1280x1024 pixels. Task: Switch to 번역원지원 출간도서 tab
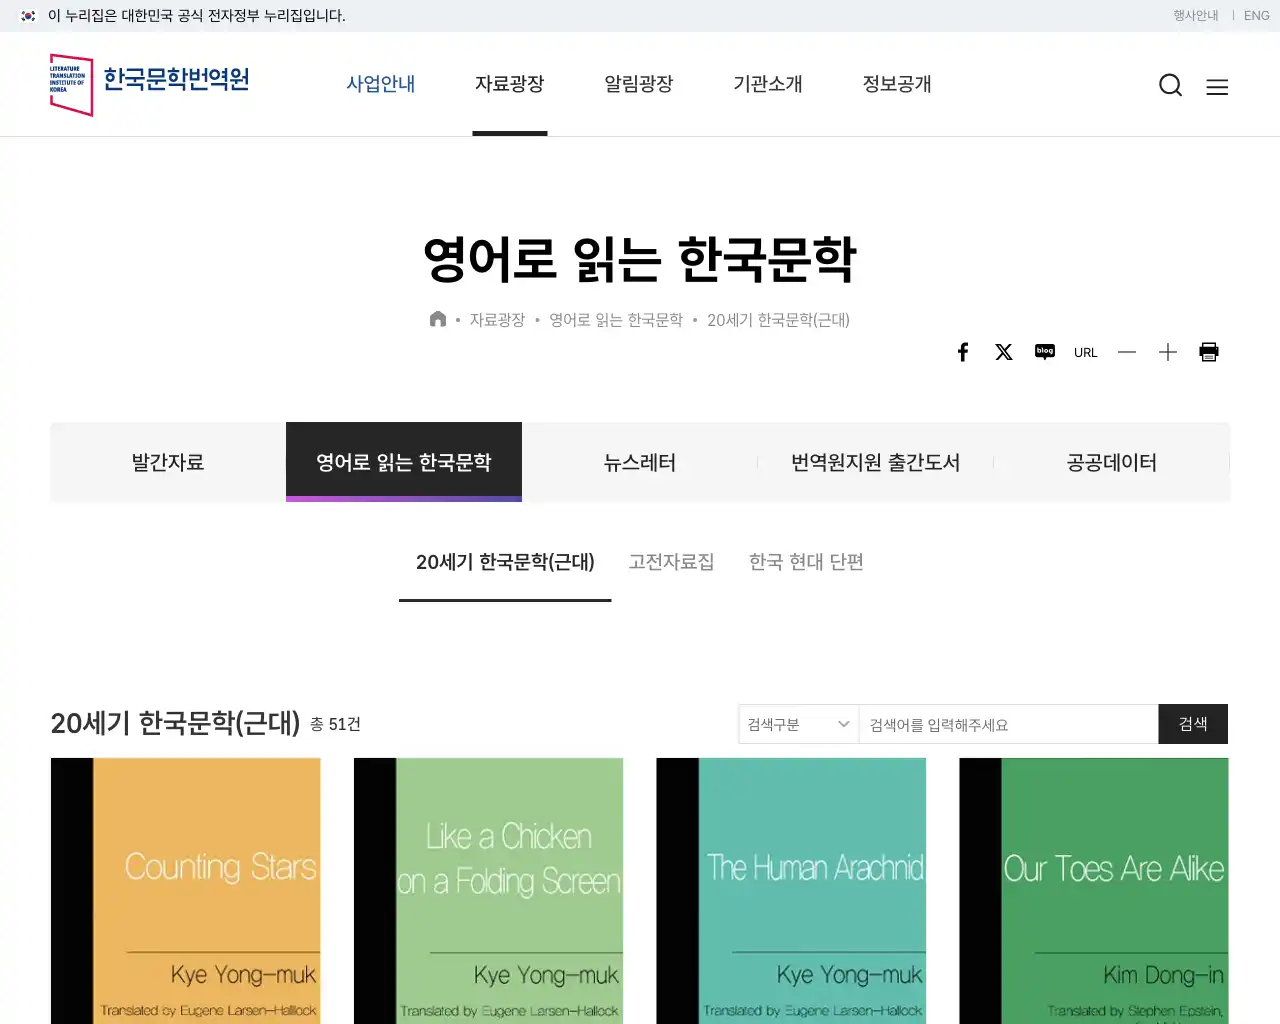(x=876, y=462)
